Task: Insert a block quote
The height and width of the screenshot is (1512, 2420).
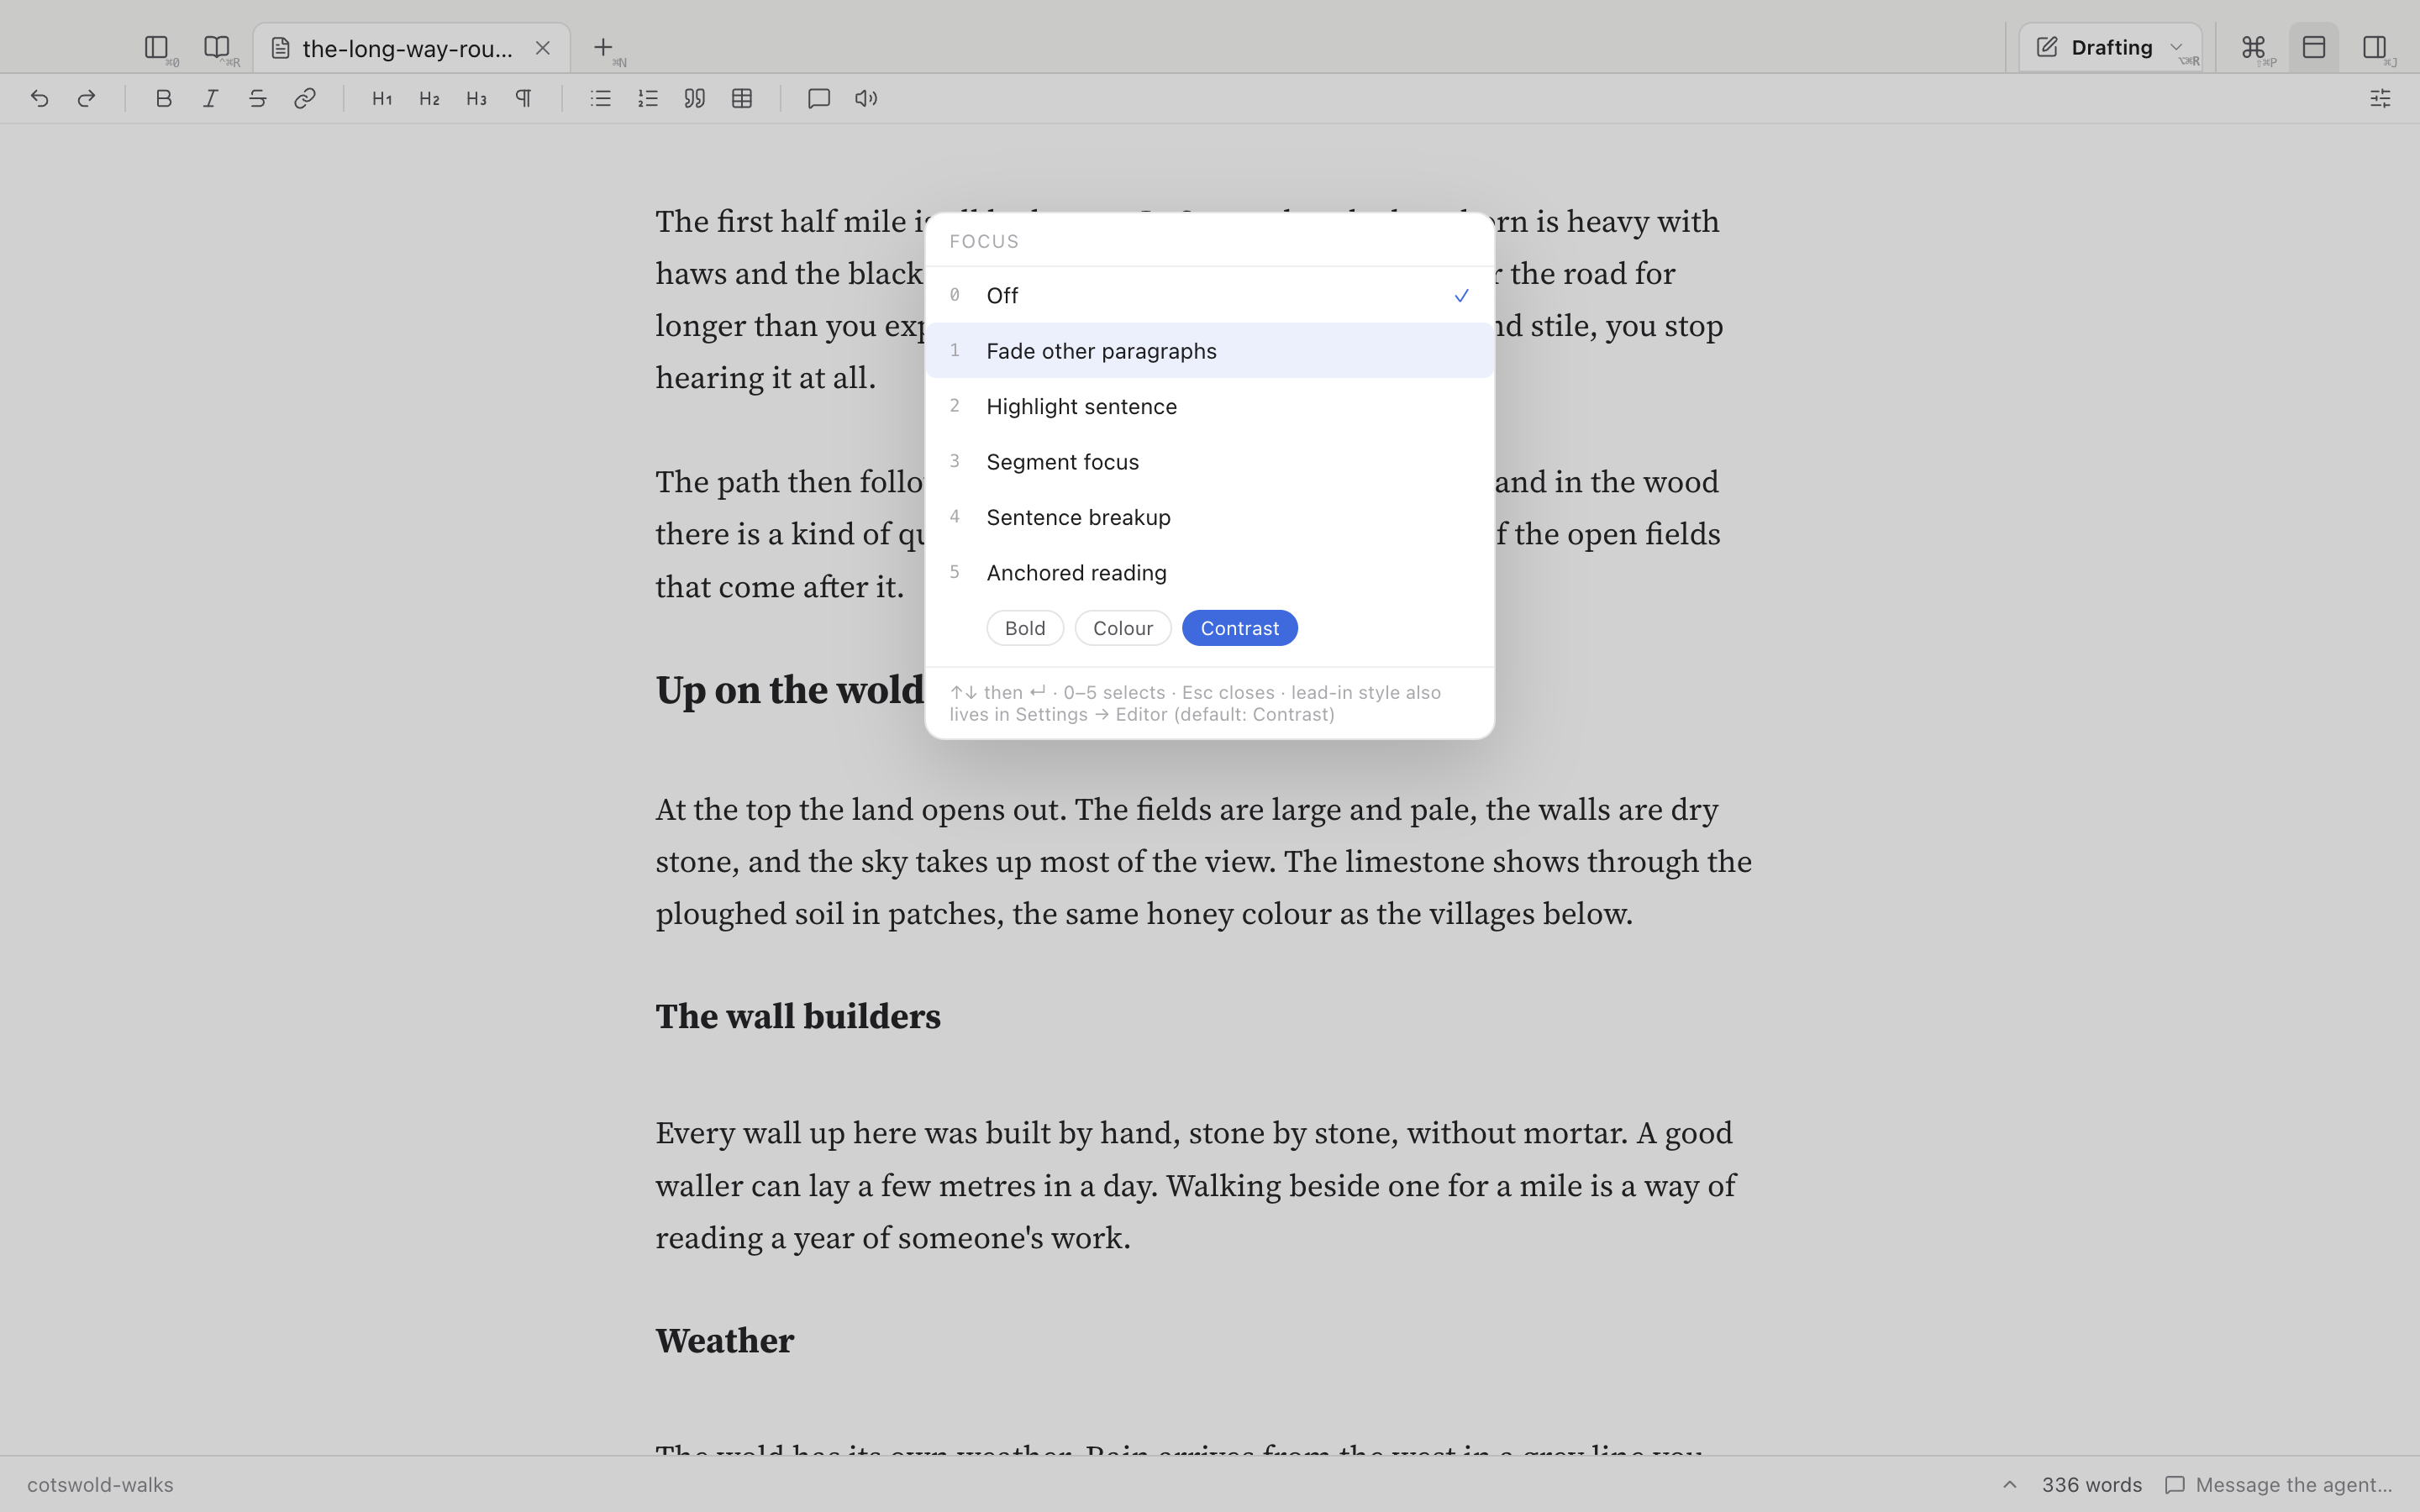Action: click(695, 98)
